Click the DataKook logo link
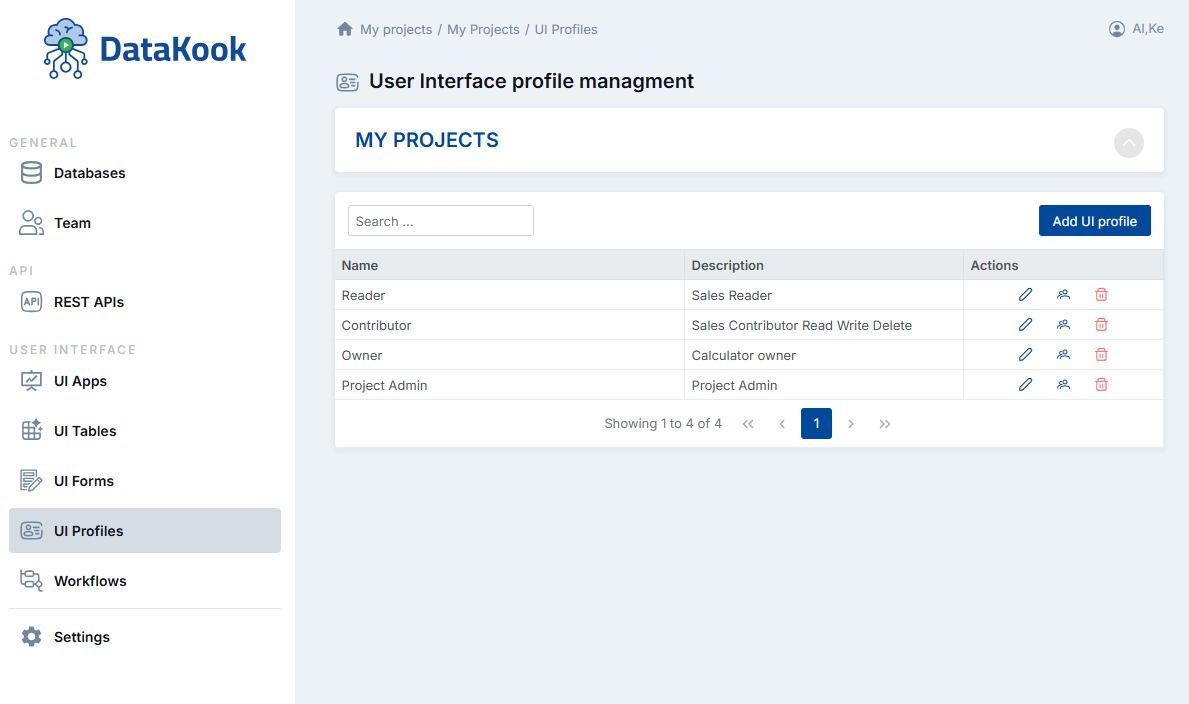Screen dimensions: 1189x704 click(x=144, y=47)
